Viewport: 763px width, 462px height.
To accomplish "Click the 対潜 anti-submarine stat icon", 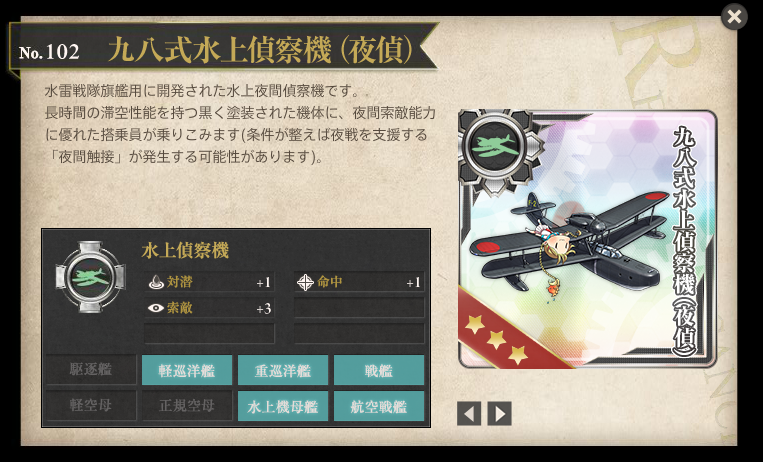I will point(156,282).
